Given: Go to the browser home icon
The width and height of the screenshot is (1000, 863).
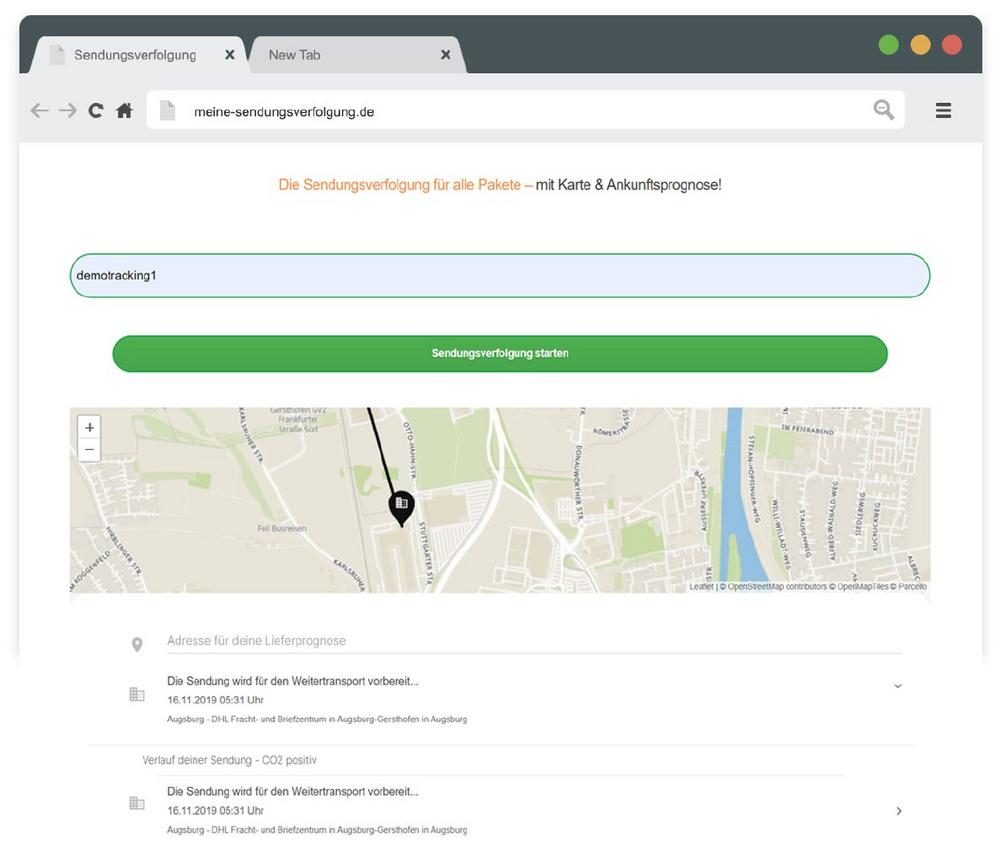Looking at the screenshot, I should click(124, 111).
